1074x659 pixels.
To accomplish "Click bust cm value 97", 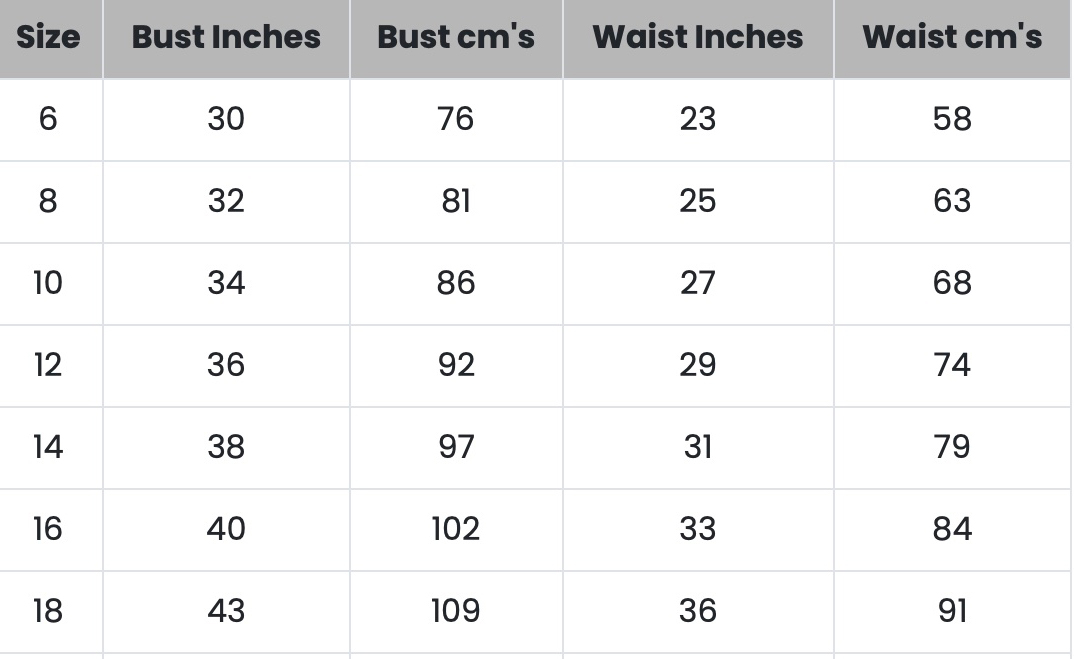I will (x=456, y=447).
